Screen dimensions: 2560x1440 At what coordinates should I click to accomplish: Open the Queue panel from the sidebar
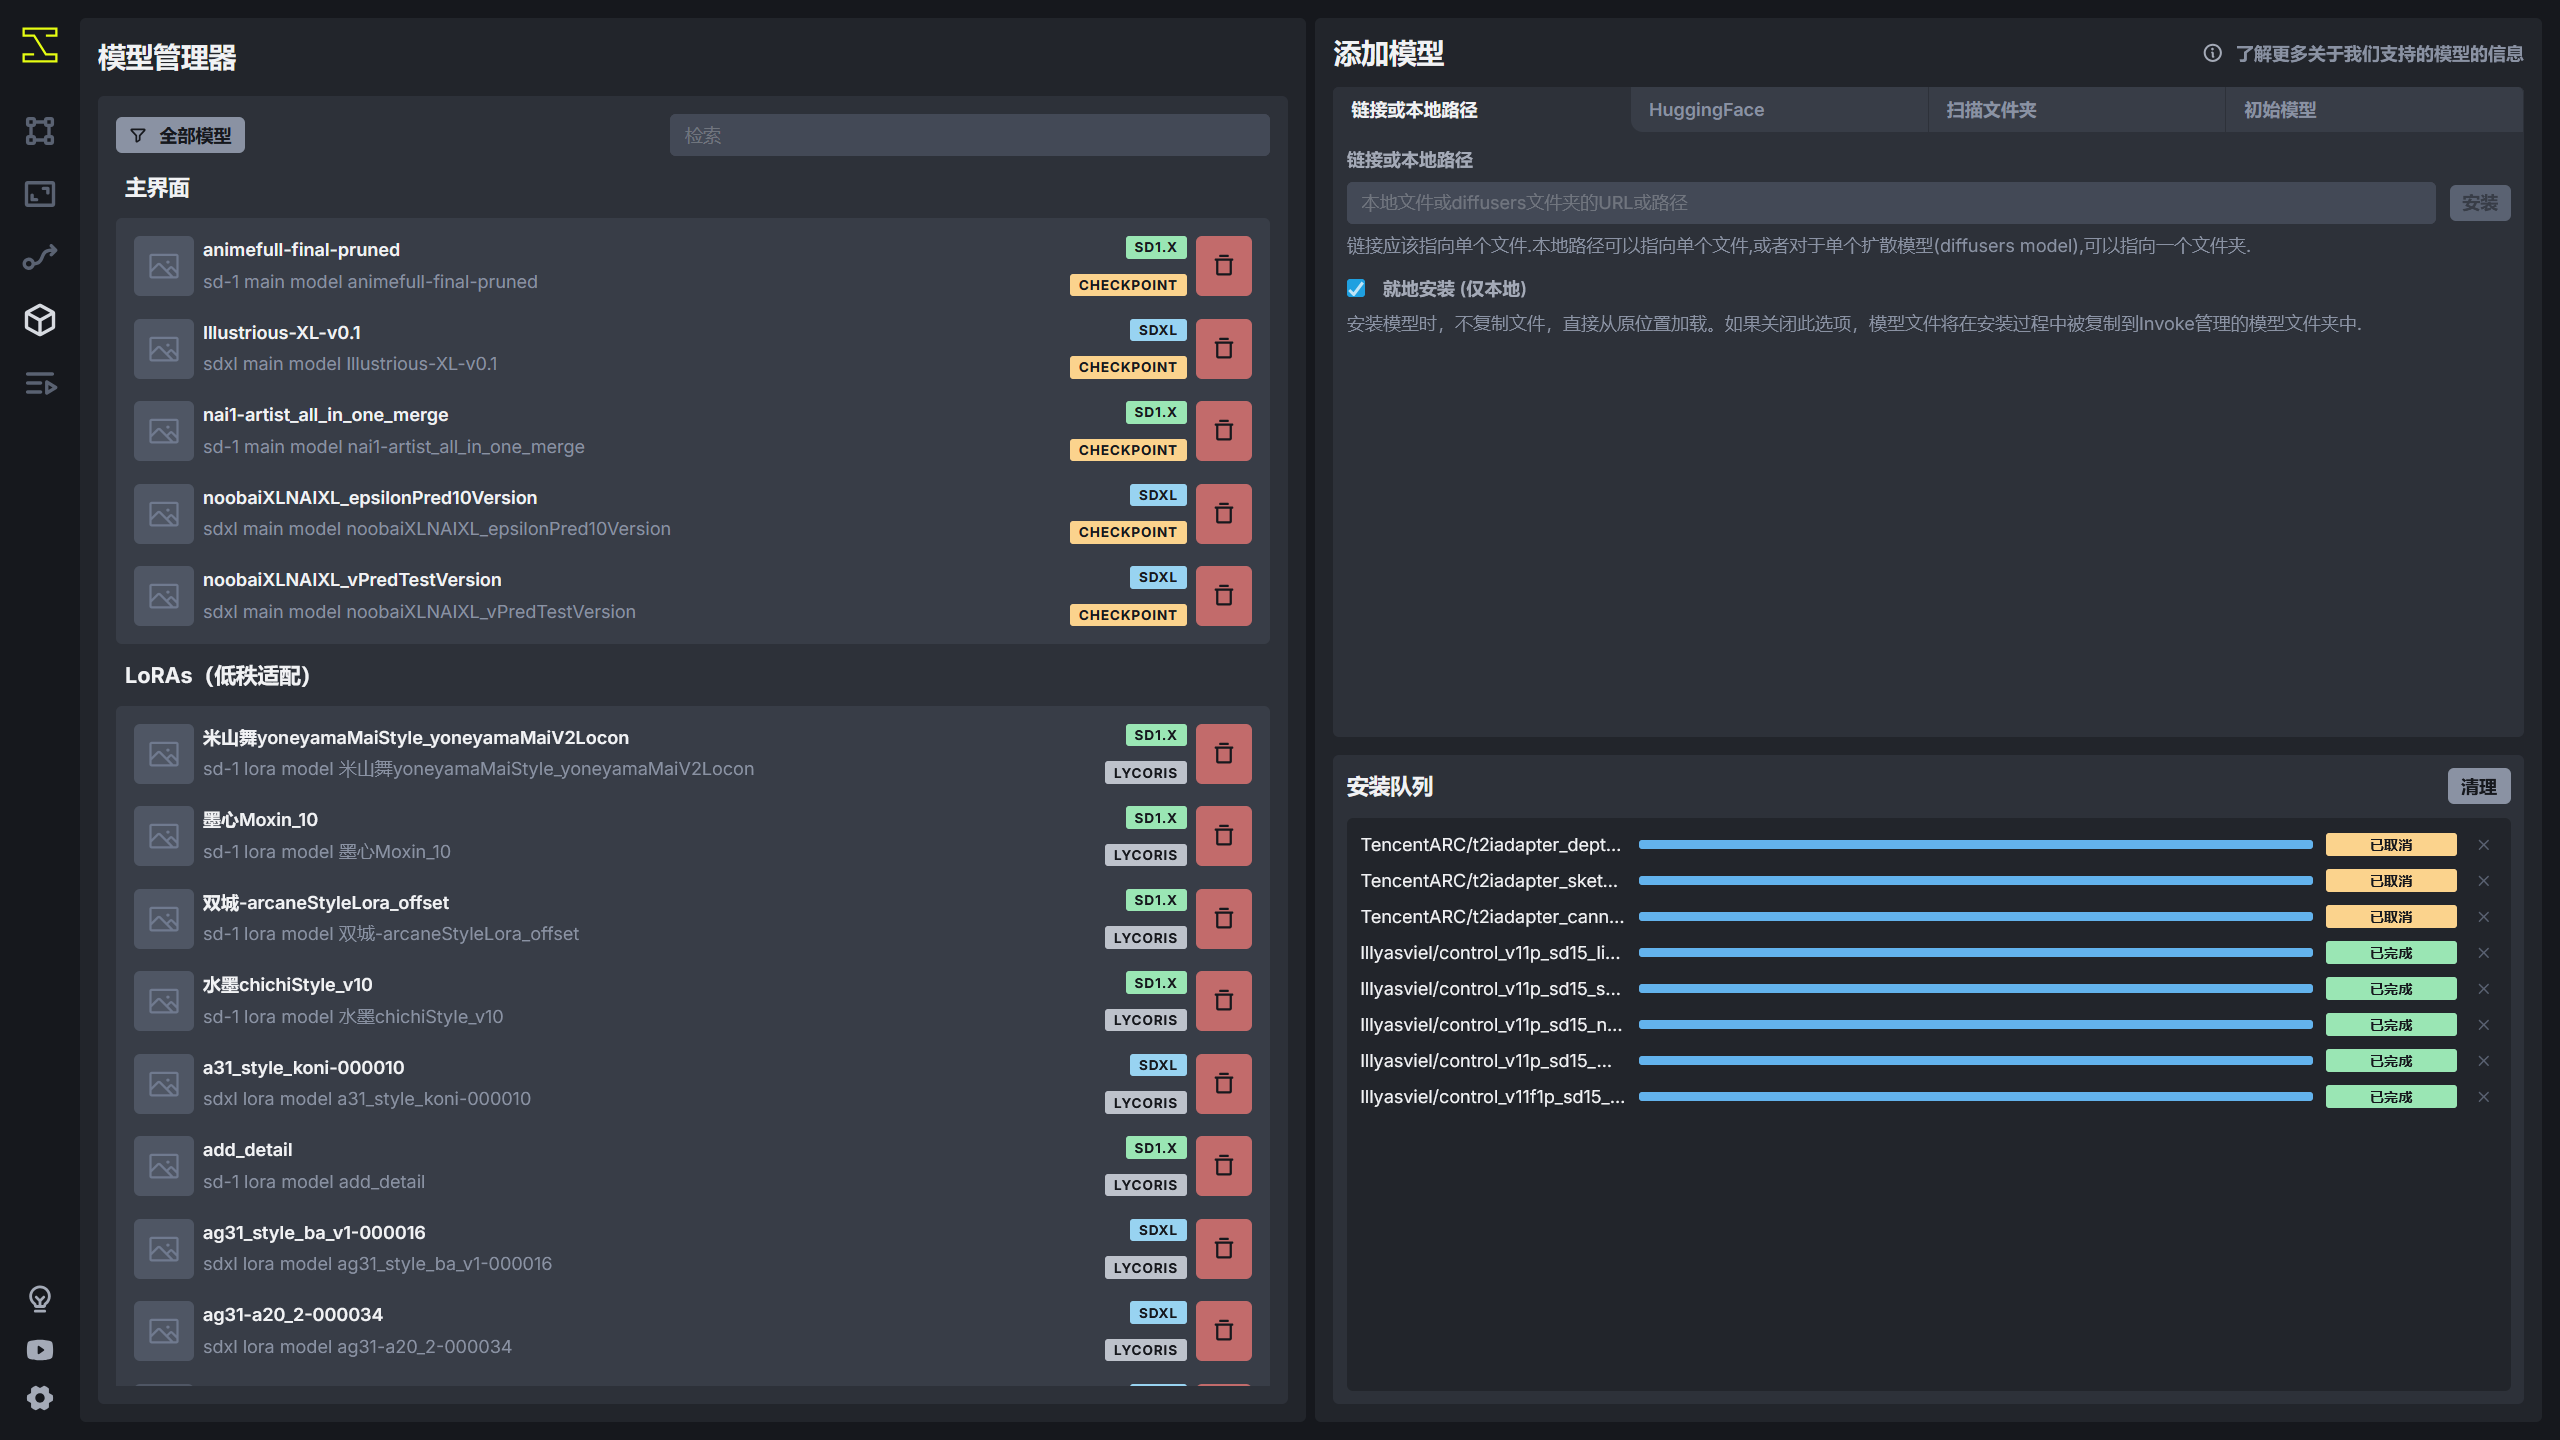point(39,385)
